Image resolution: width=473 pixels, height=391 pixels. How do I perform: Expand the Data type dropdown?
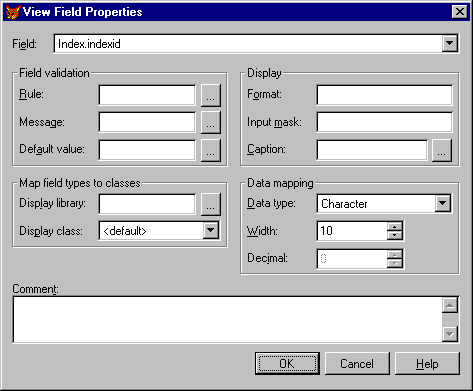pyautogui.click(x=443, y=203)
